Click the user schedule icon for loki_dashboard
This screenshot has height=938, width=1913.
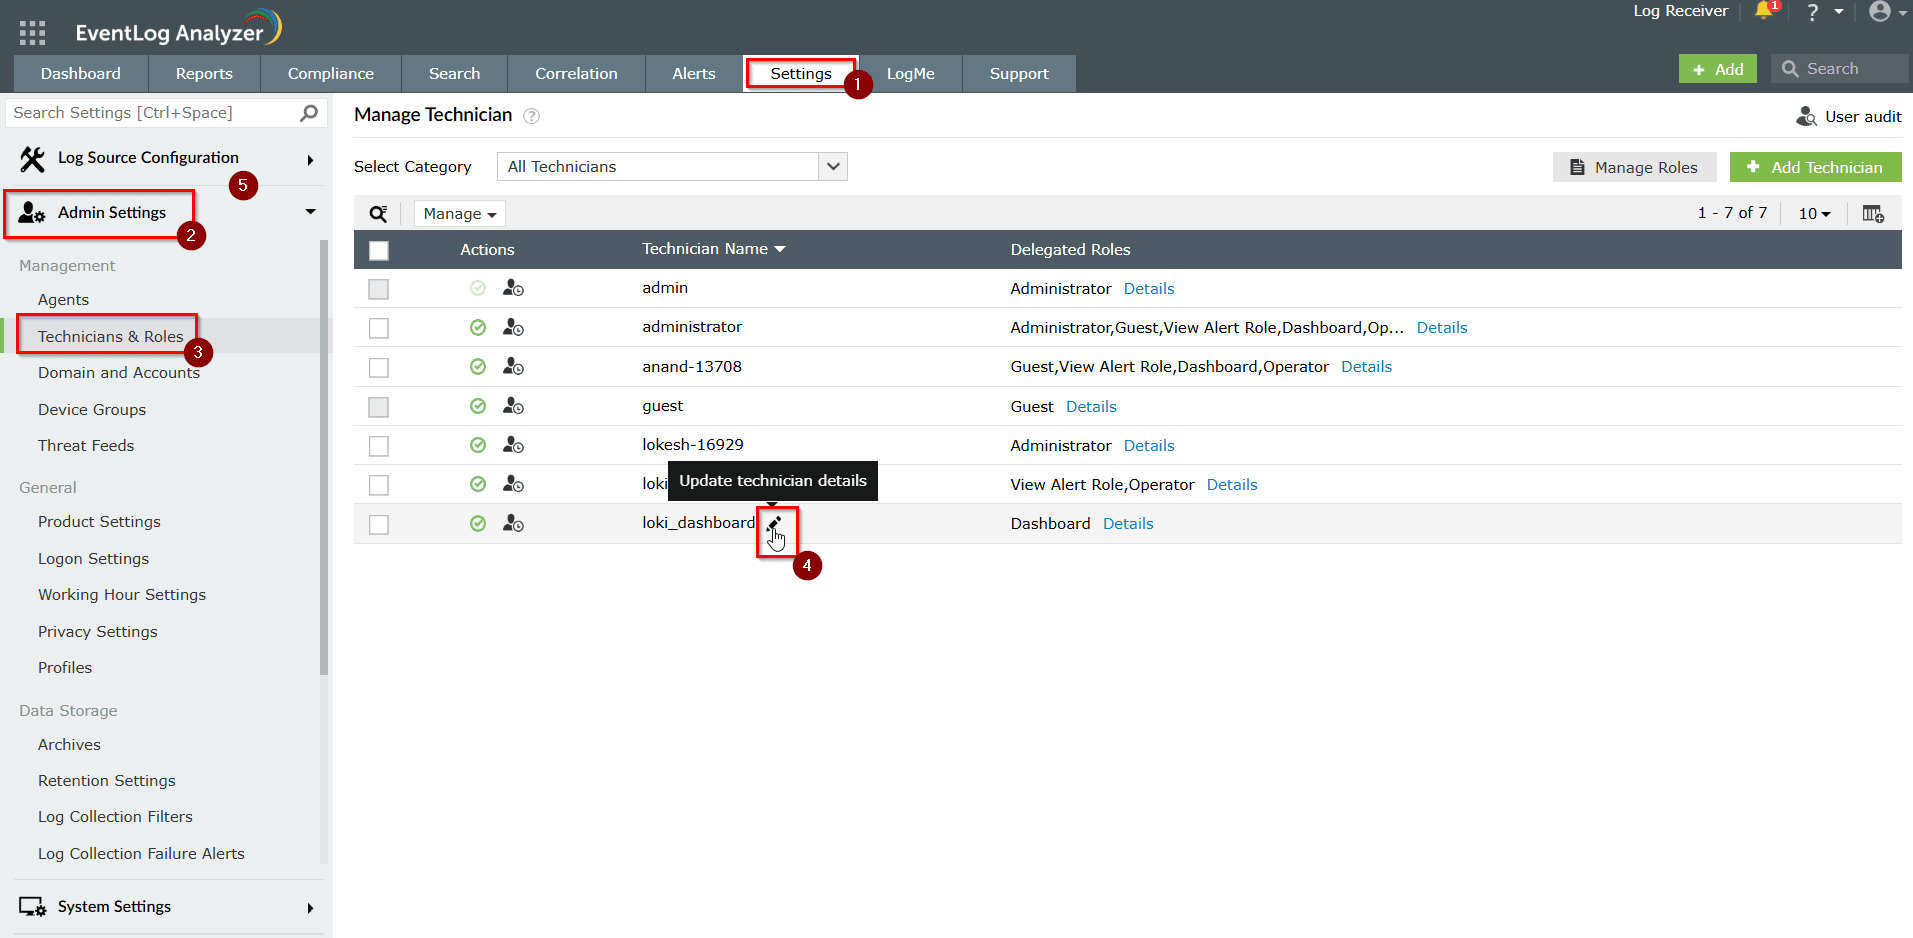pos(513,523)
